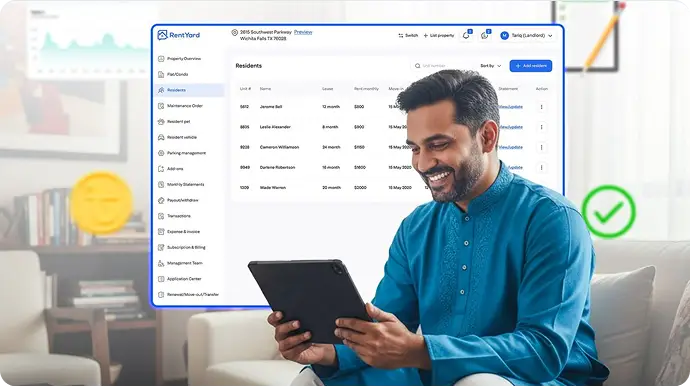
Task: Open action menu for Leslie Alexander row
Action: [542, 127]
